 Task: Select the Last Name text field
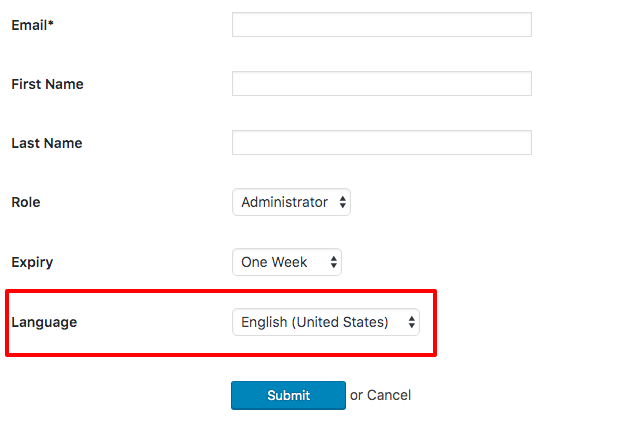pyautogui.click(x=381, y=143)
